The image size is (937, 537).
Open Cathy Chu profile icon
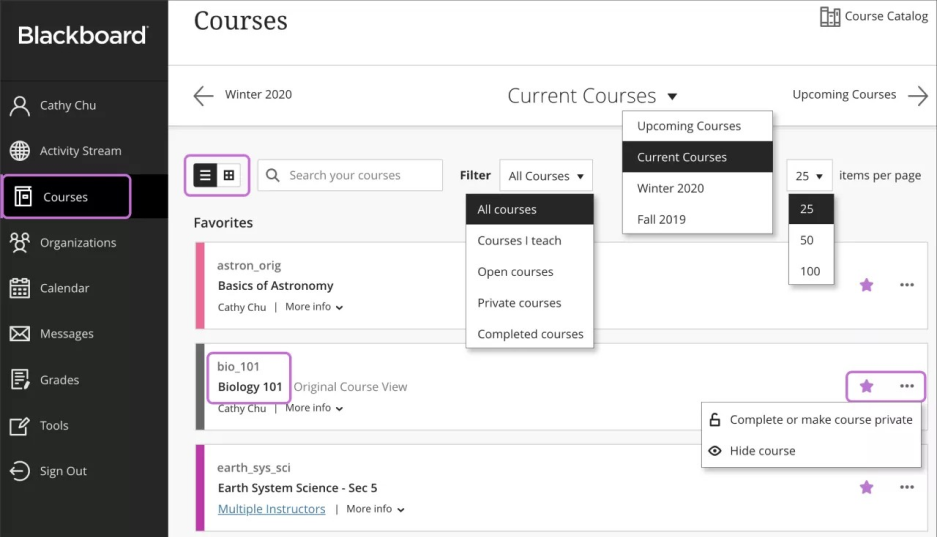[20, 106]
